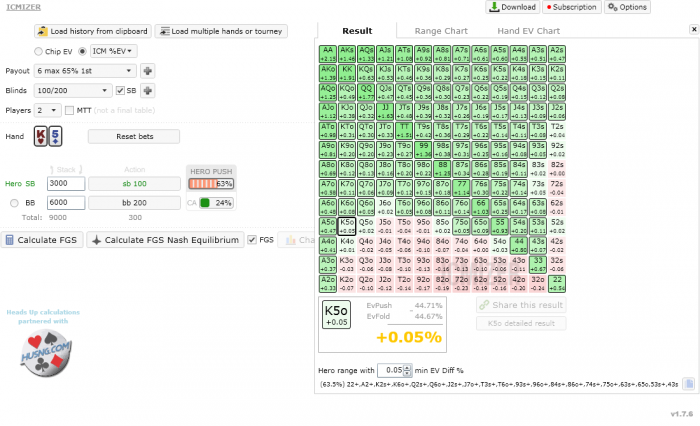Adjust the Hero Push 63% range bar
Viewport: 700px width, 426px height.
[211, 184]
